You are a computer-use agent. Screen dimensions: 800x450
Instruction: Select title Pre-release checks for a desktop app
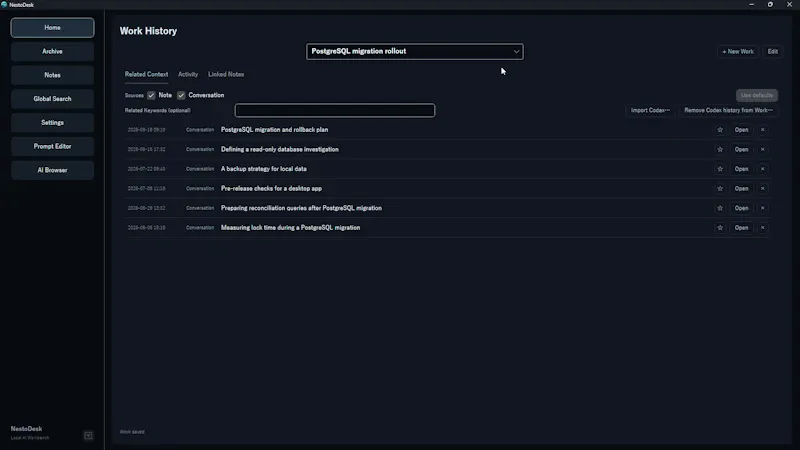coord(271,189)
